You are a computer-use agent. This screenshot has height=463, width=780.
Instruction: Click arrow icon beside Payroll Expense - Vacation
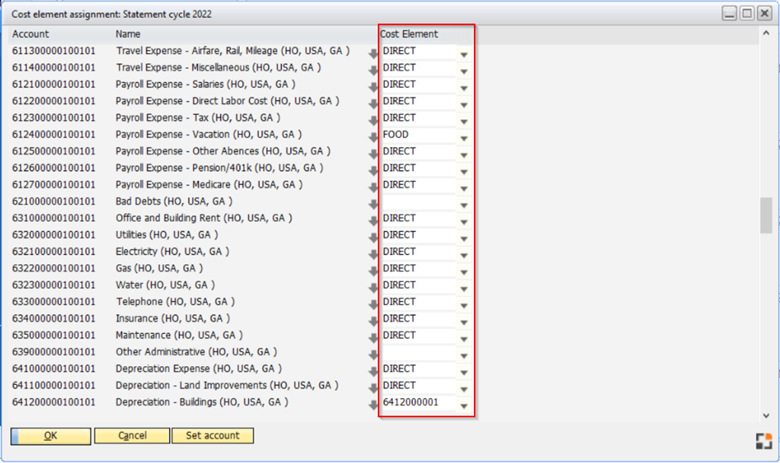[373, 135]
